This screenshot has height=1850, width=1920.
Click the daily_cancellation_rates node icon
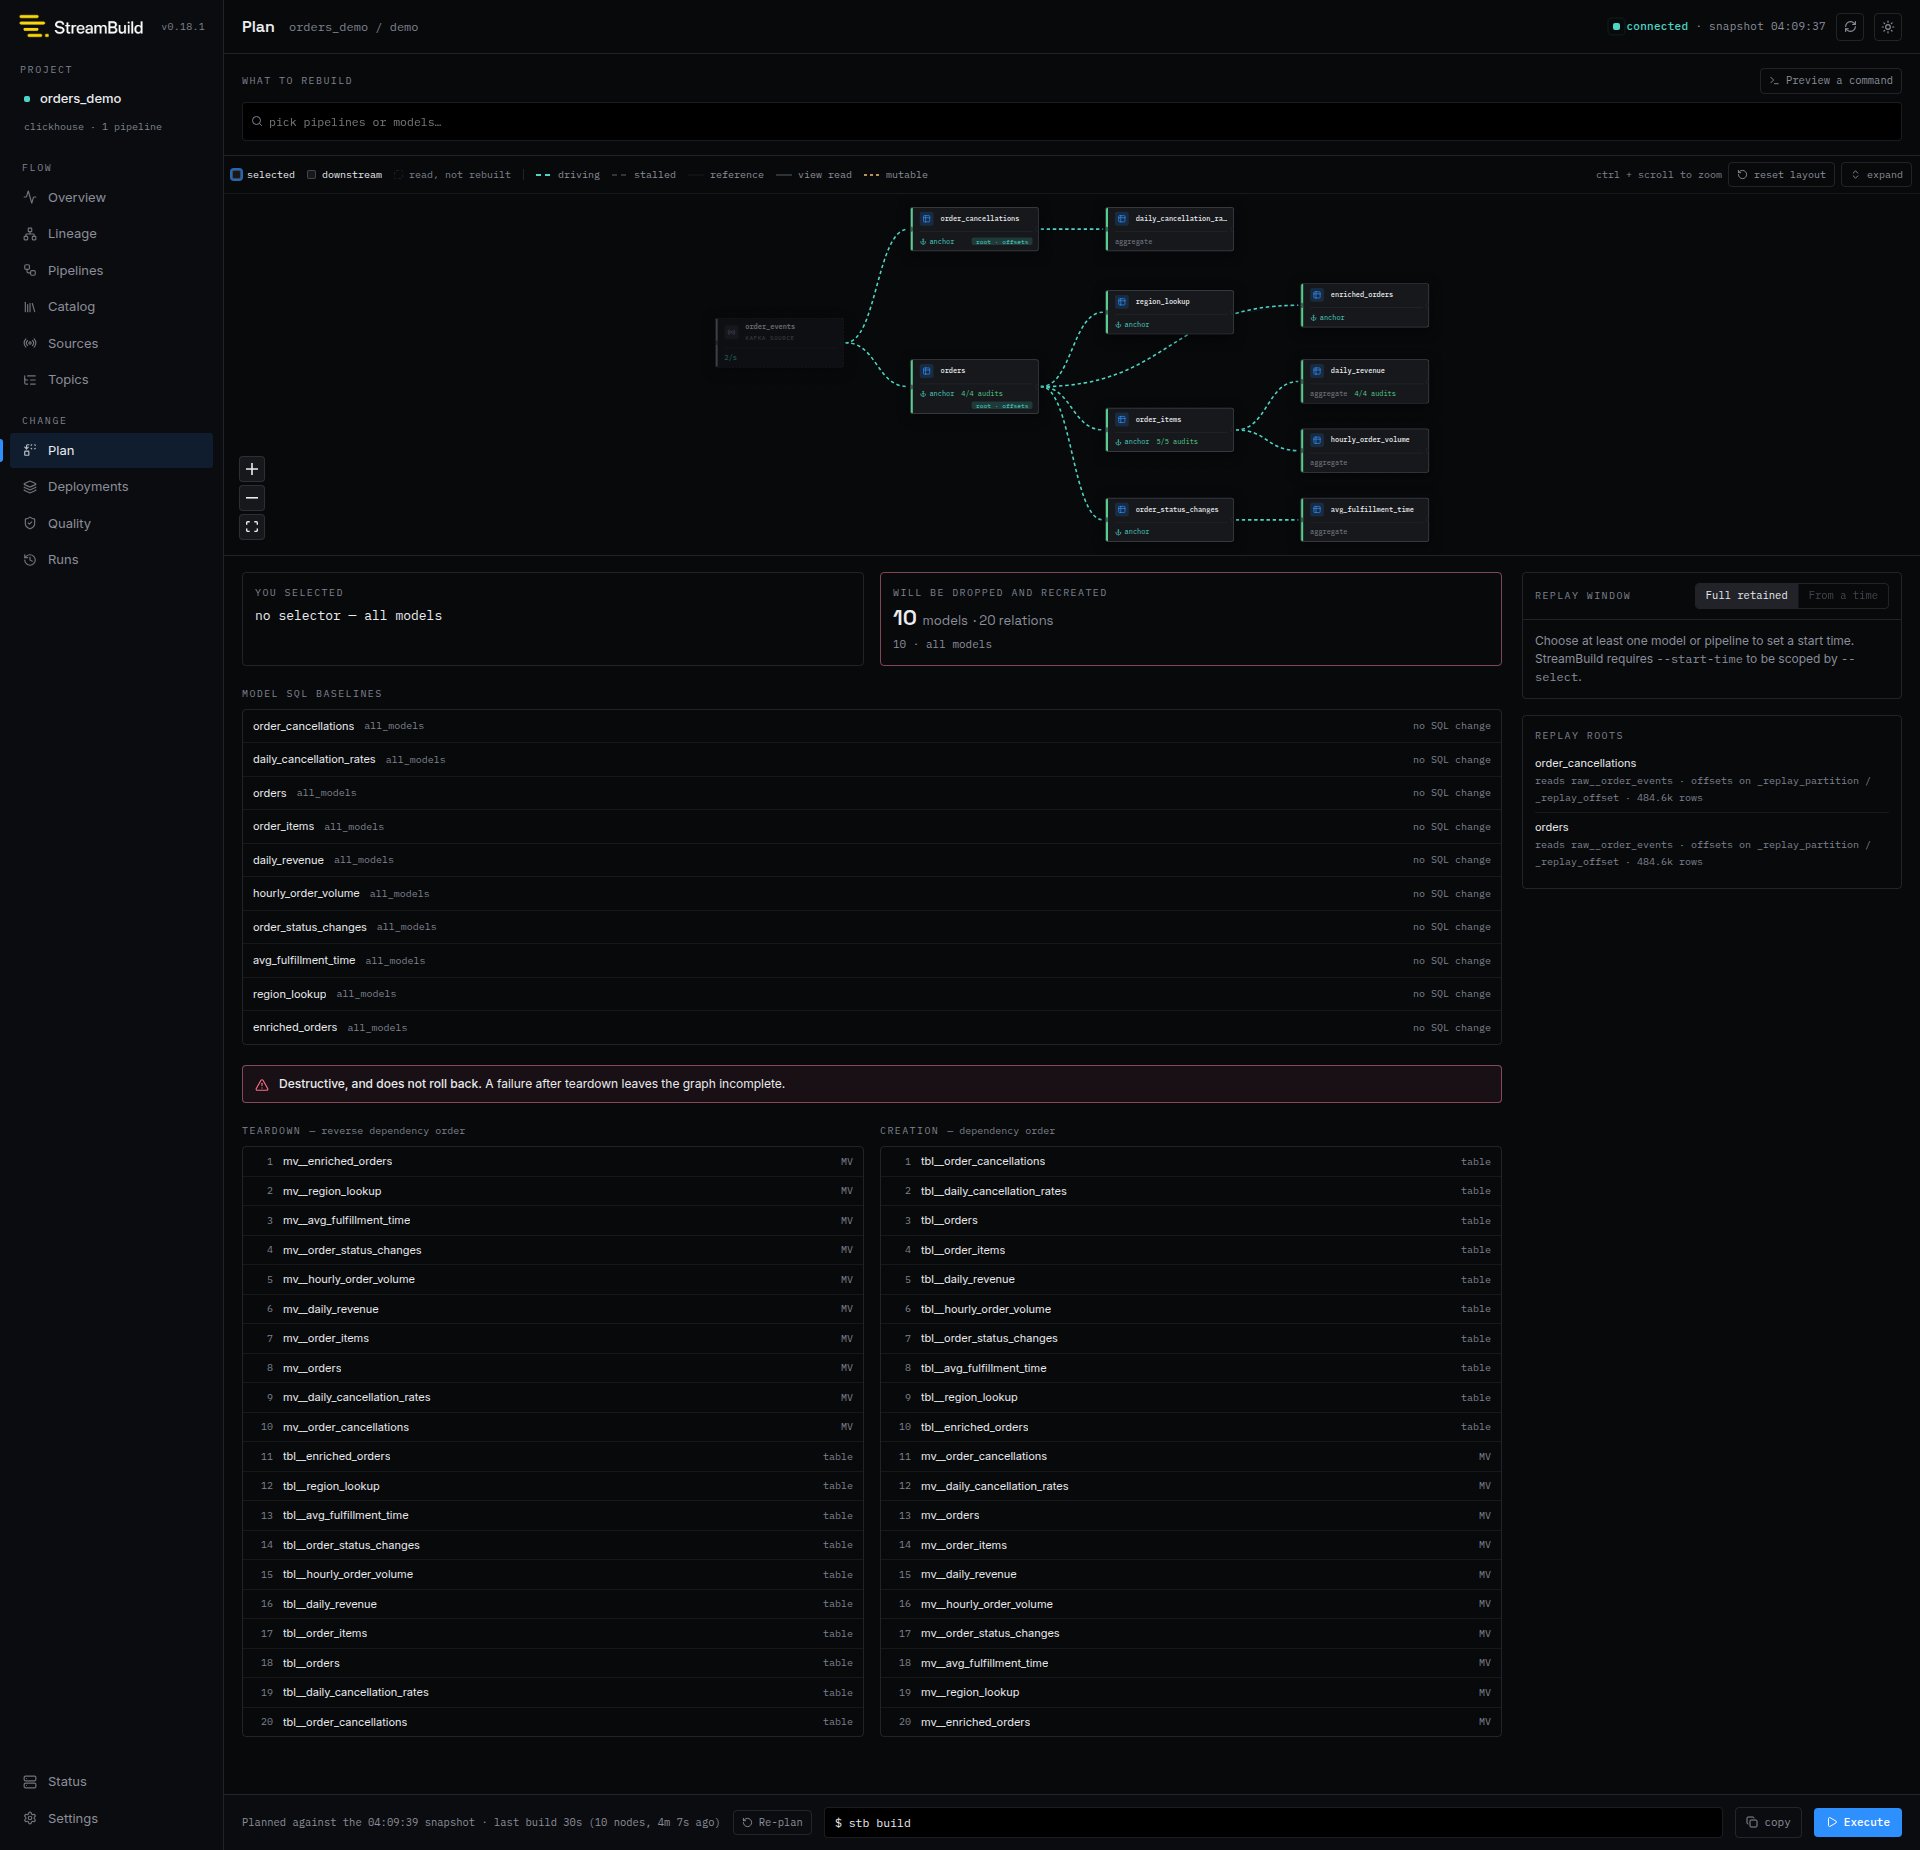point(1122,219)
